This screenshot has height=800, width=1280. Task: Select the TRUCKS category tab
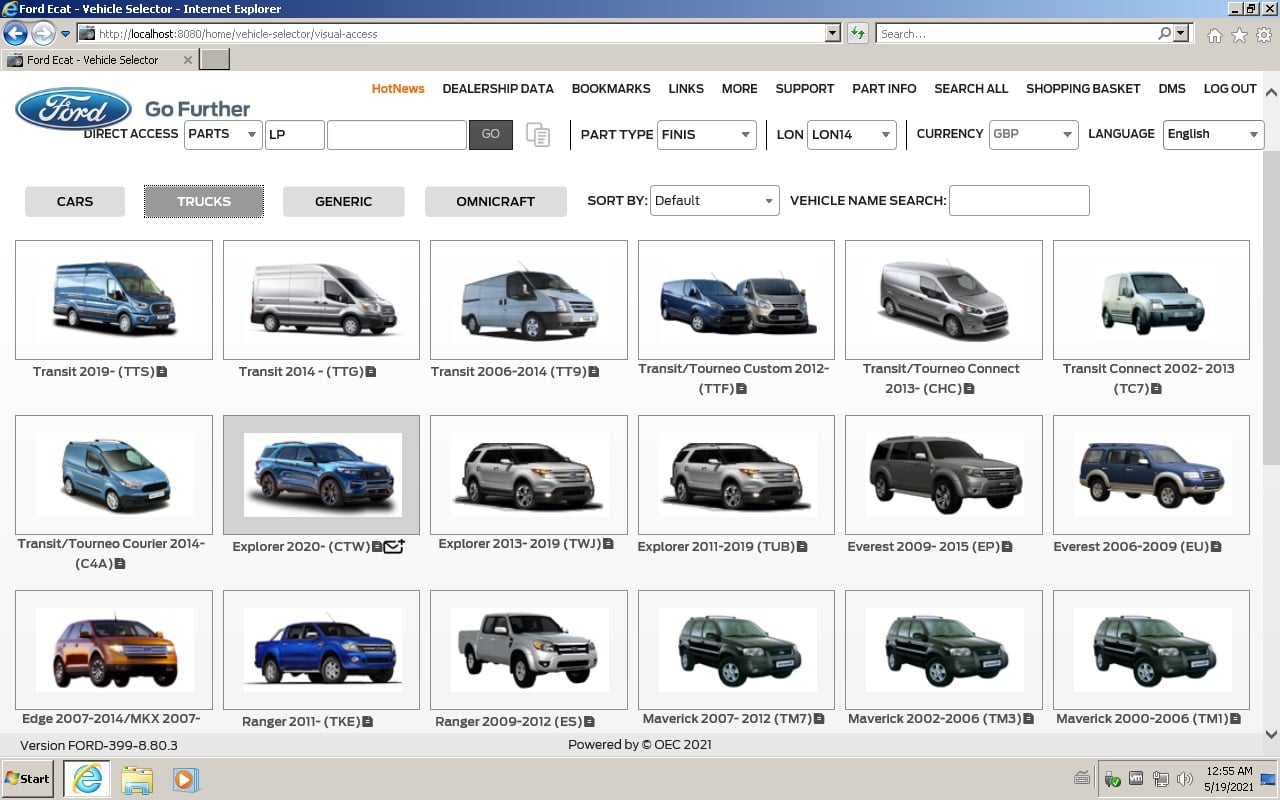click(204, 201)
